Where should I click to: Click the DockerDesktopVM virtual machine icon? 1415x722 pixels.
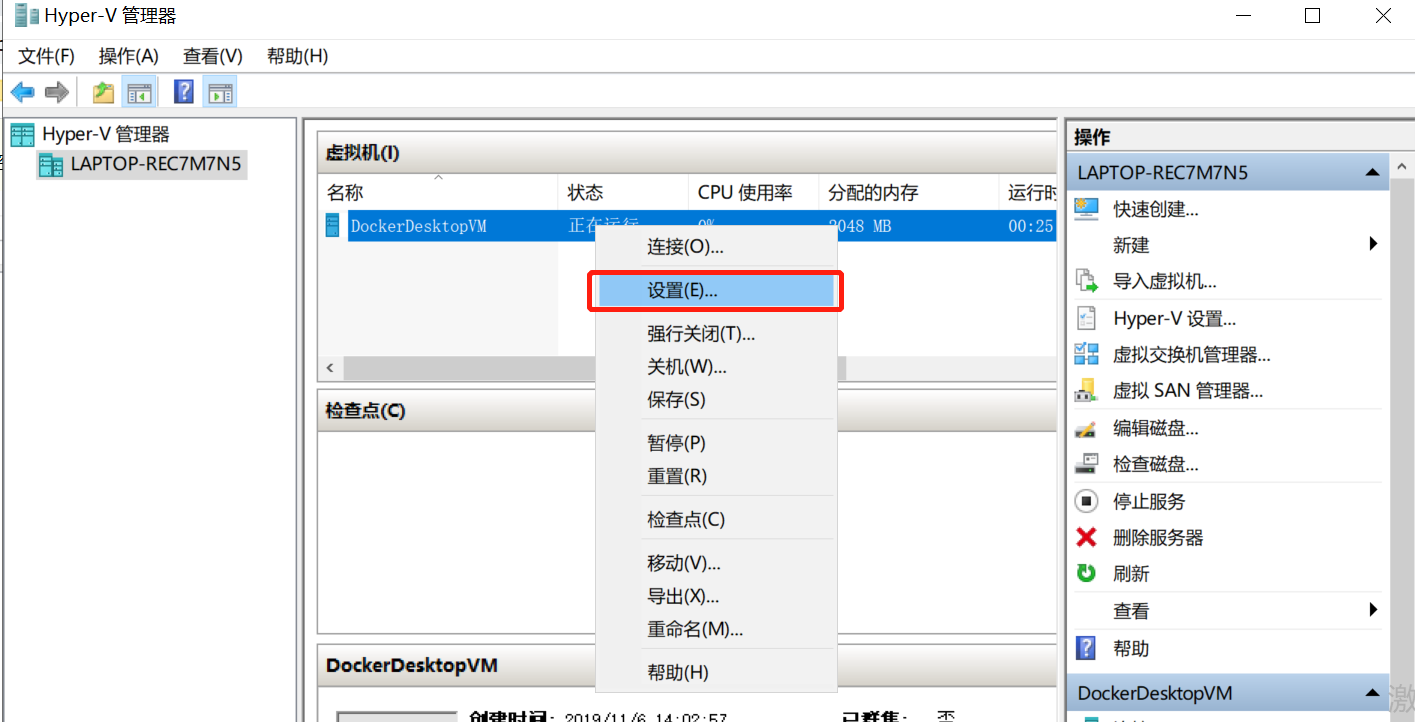333,226
